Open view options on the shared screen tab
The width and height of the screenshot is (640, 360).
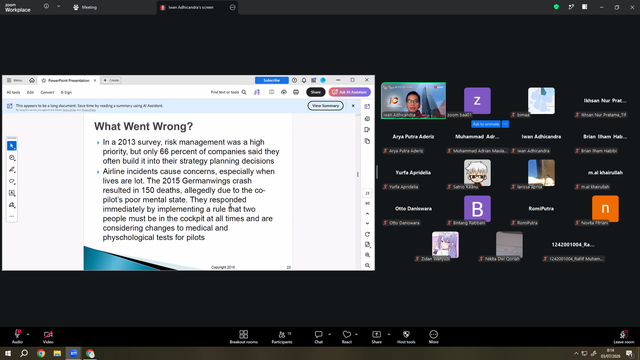coord(233,7)
